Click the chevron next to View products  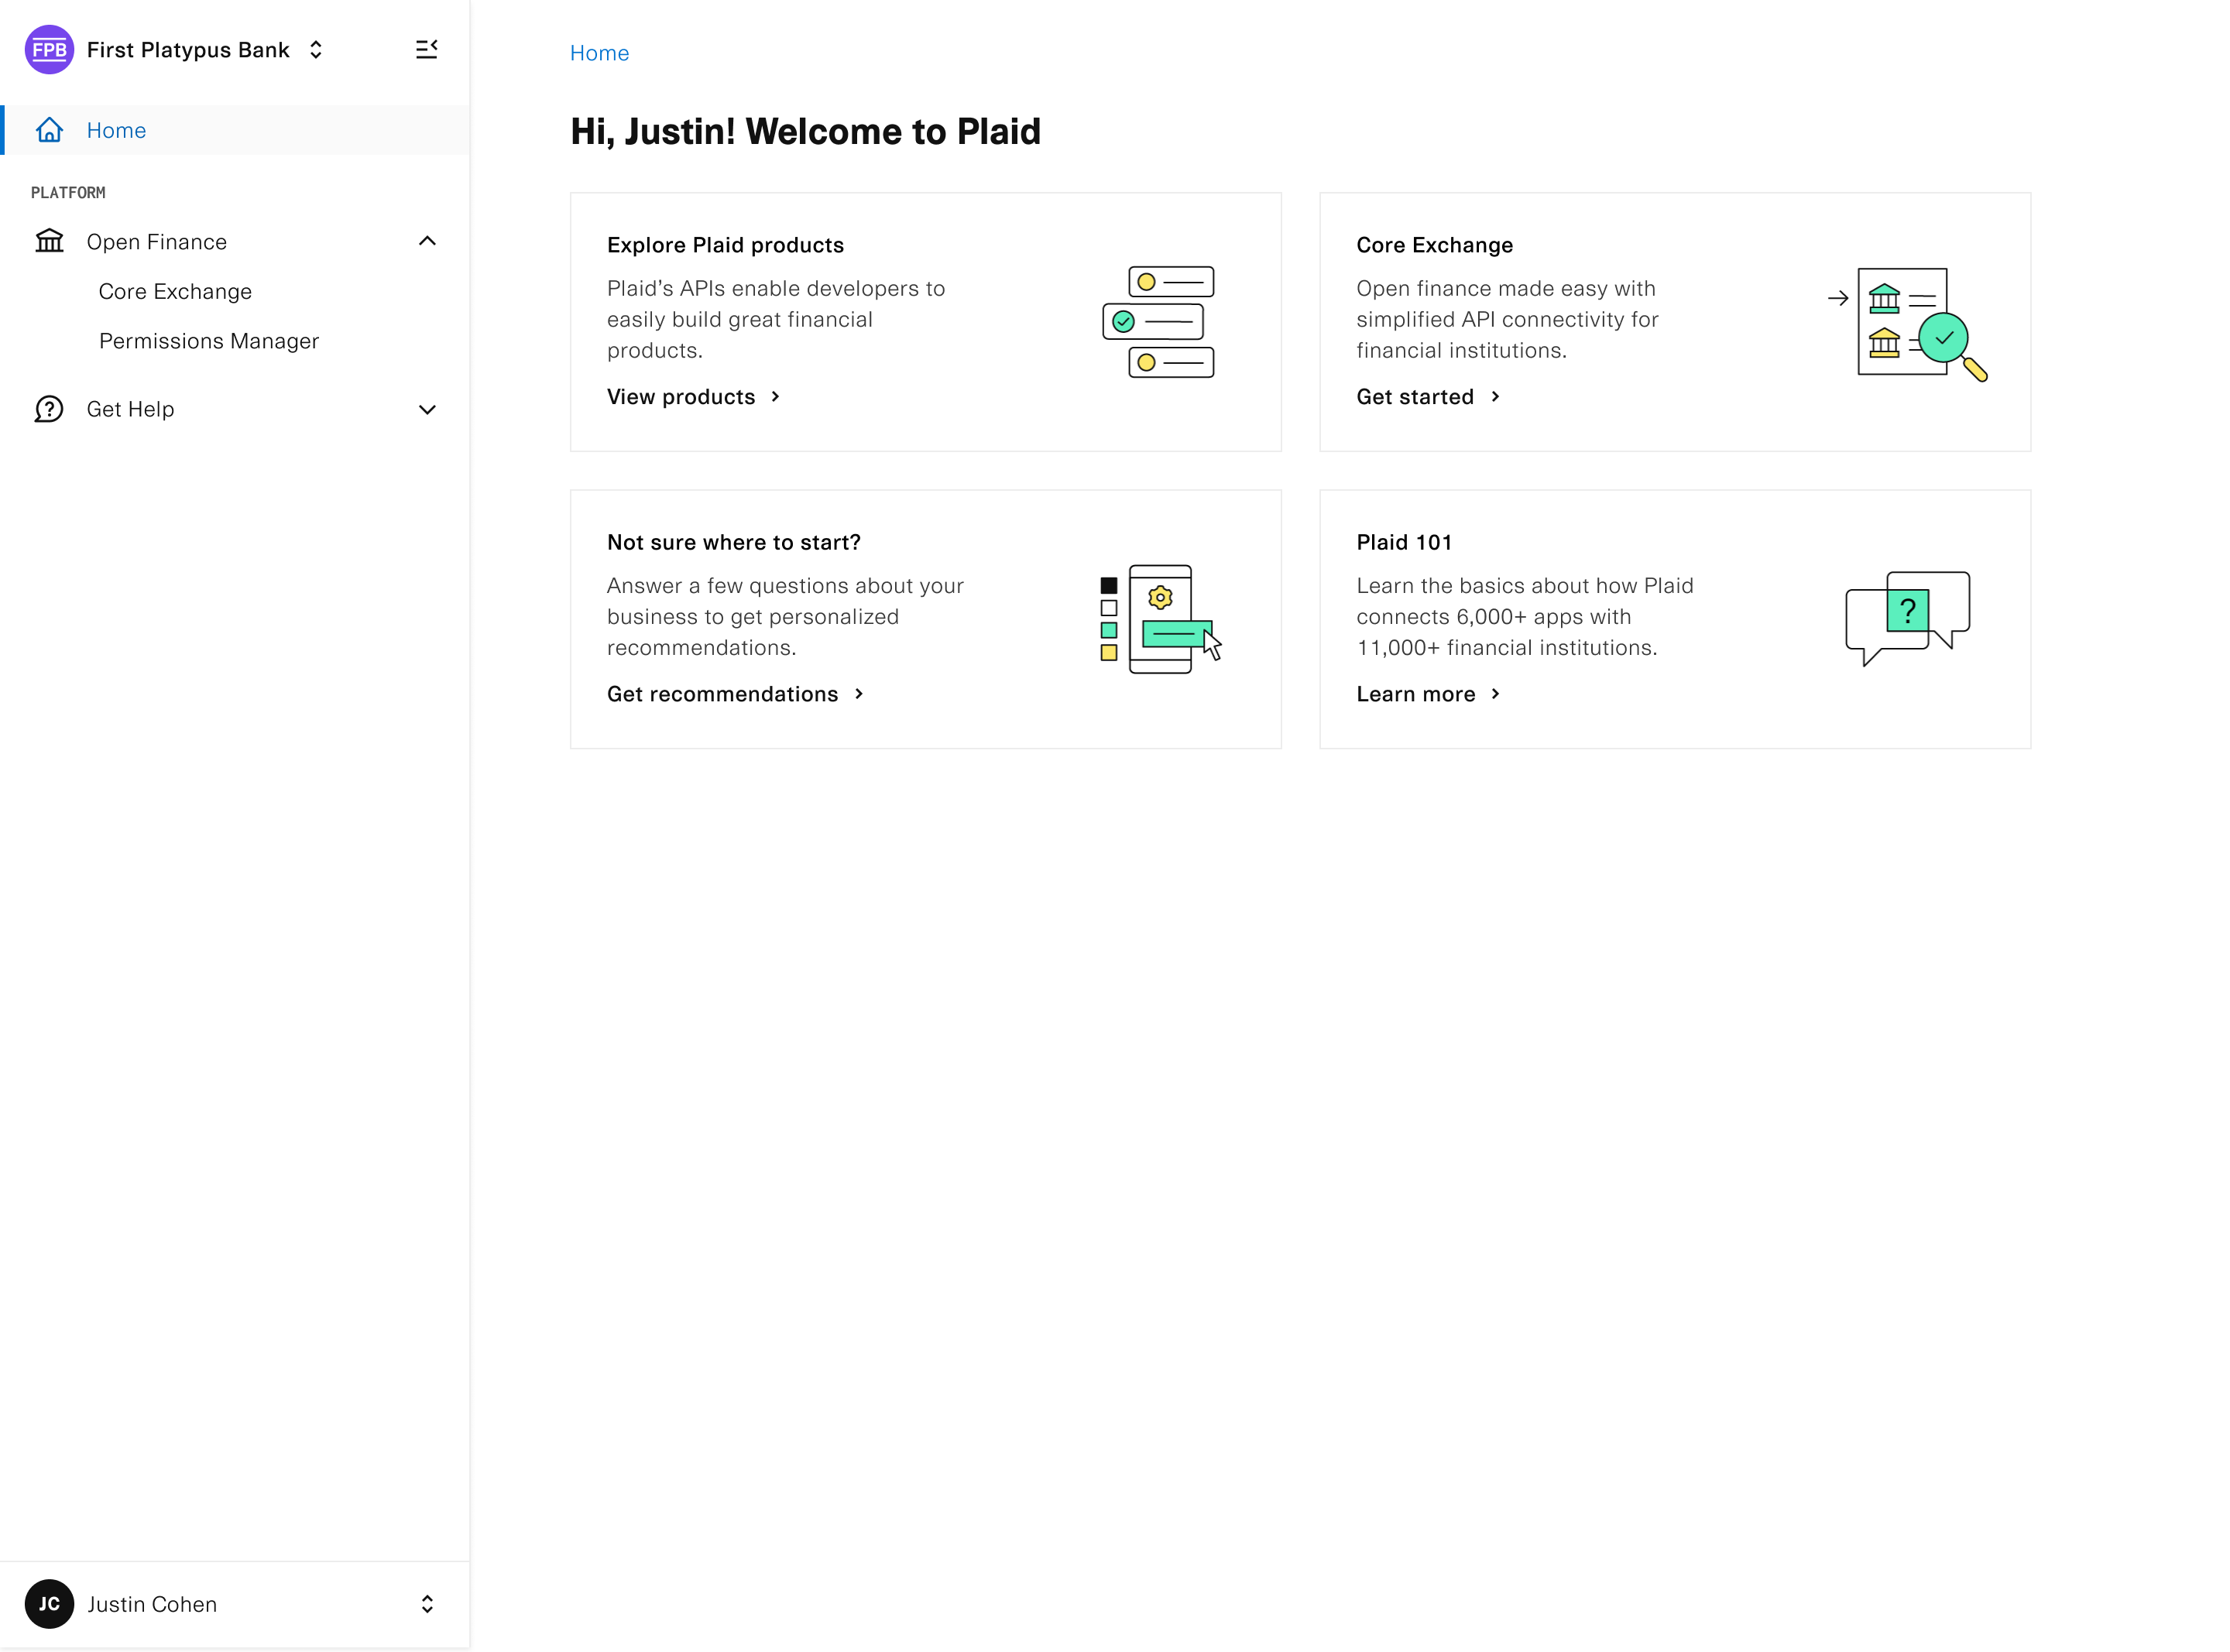pos(775,397)
